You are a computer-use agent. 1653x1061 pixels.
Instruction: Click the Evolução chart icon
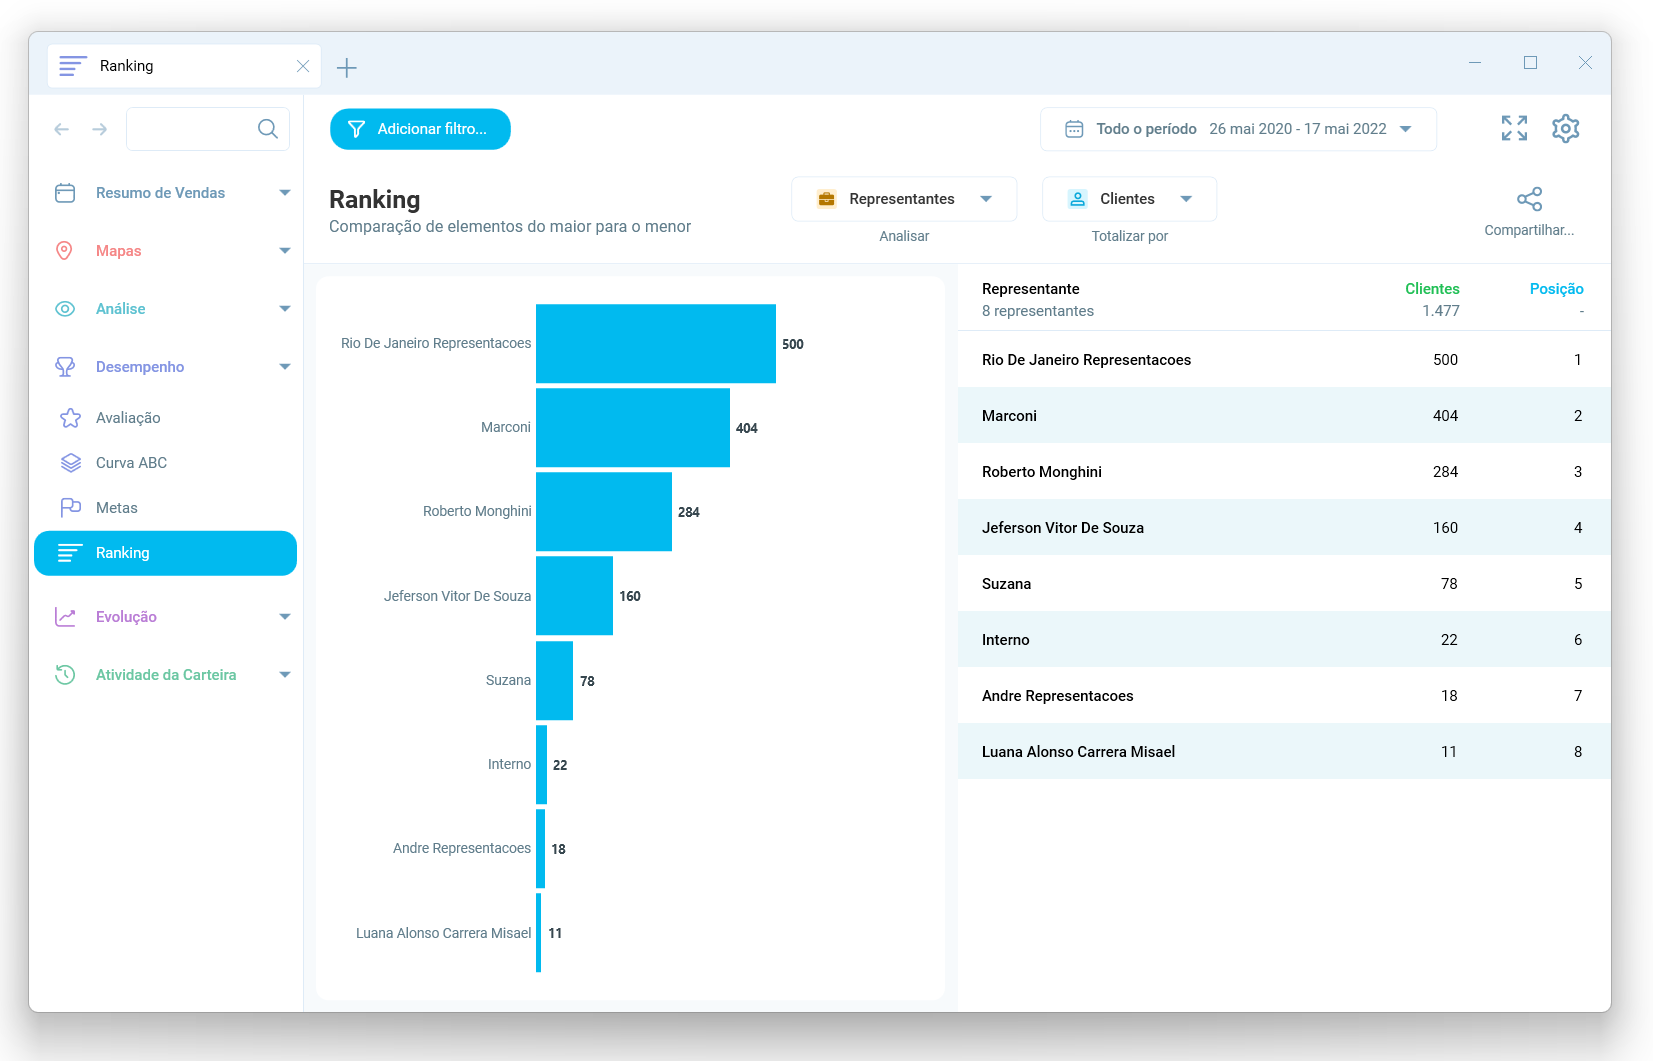click(65, 617)
